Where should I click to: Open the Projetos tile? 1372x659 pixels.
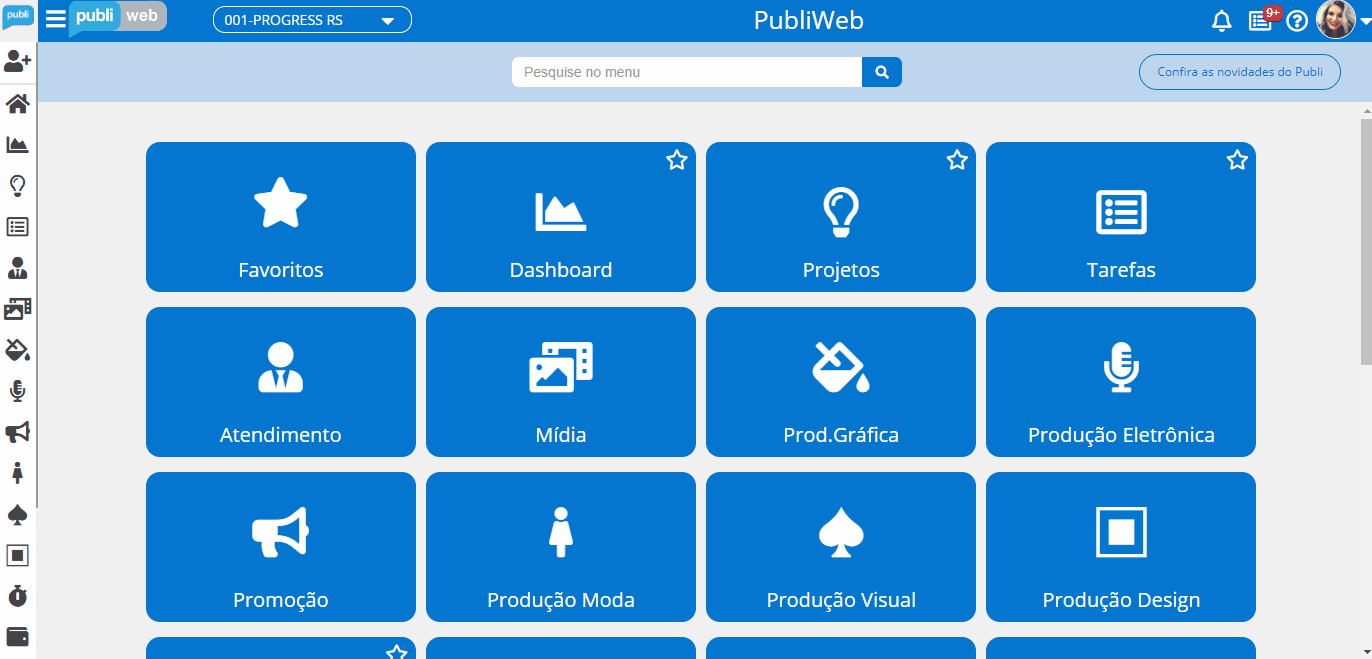click(x=841, y=217)
